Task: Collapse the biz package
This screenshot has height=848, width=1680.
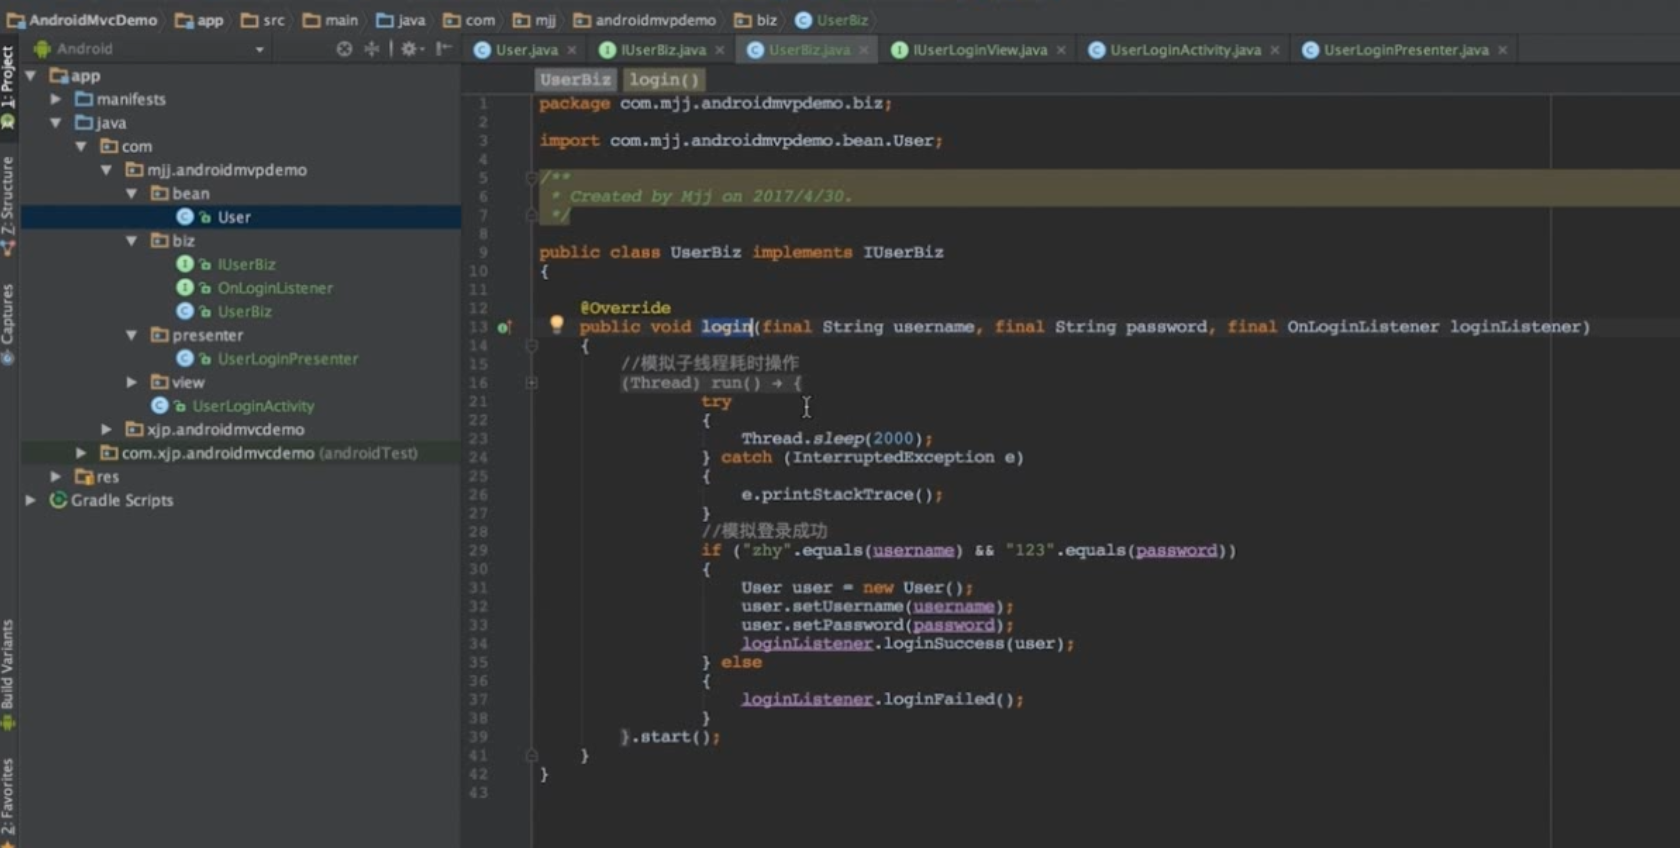Action: click(131, 241)
